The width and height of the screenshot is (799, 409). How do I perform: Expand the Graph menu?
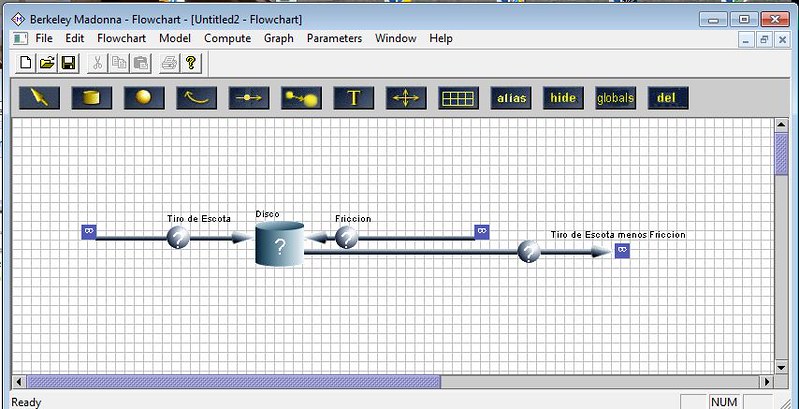278,38
